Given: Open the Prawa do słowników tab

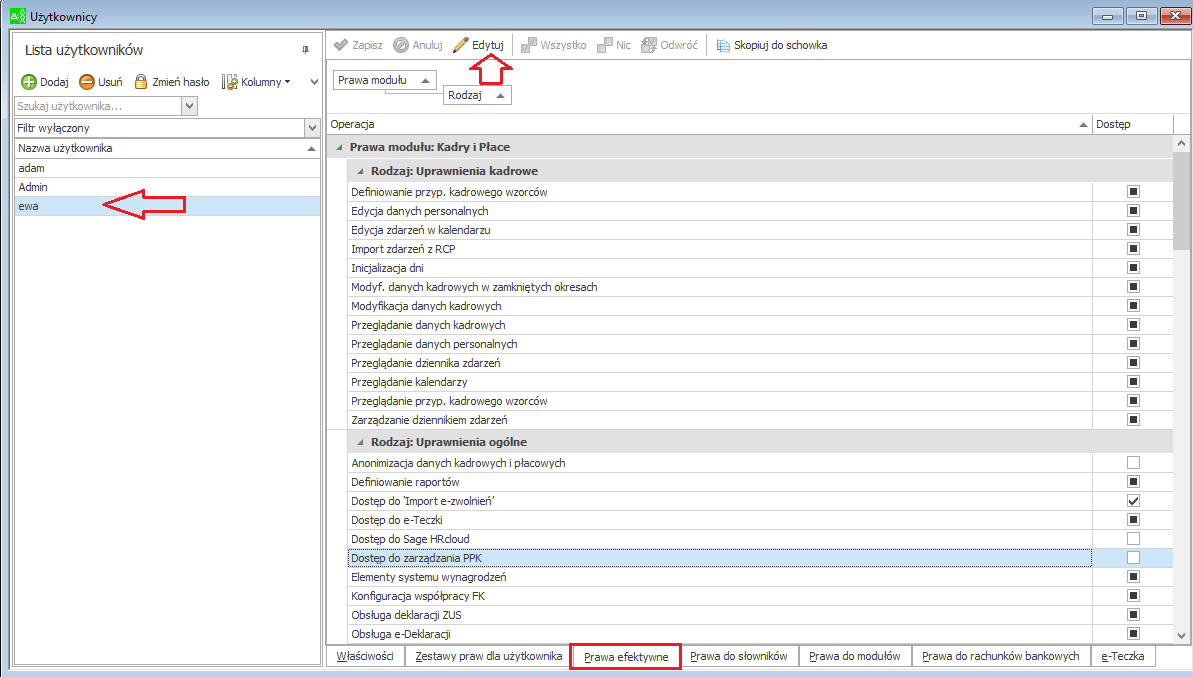Looking at the screenshot, I should pyautogui.click(x=739, y=656).
